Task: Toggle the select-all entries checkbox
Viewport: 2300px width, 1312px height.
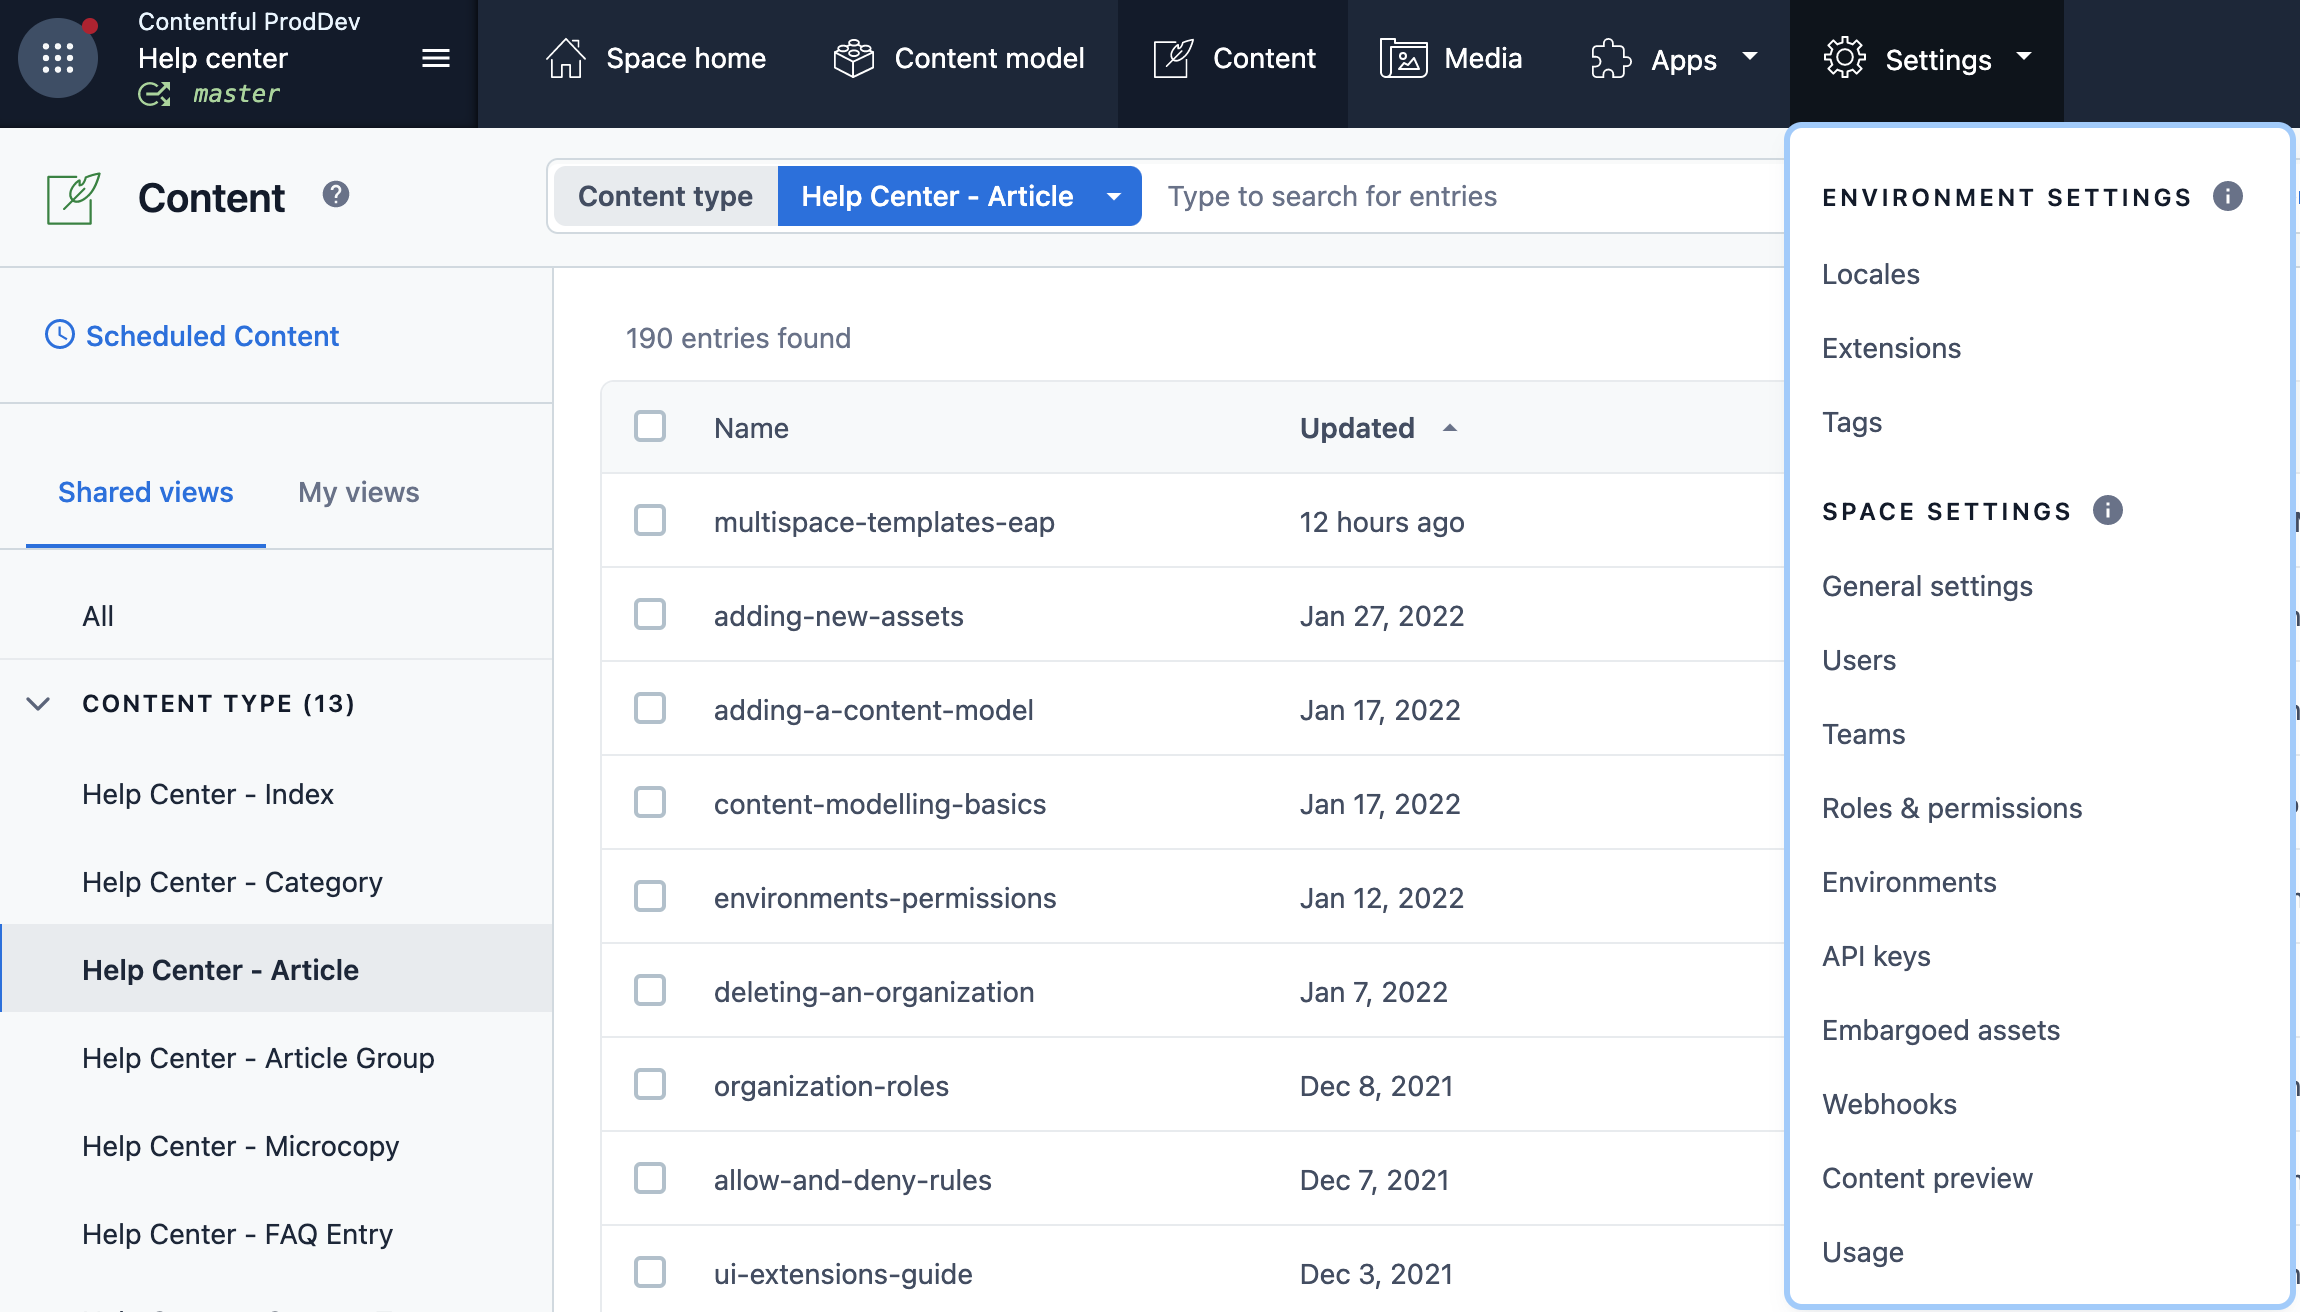Action: (650, 426)
